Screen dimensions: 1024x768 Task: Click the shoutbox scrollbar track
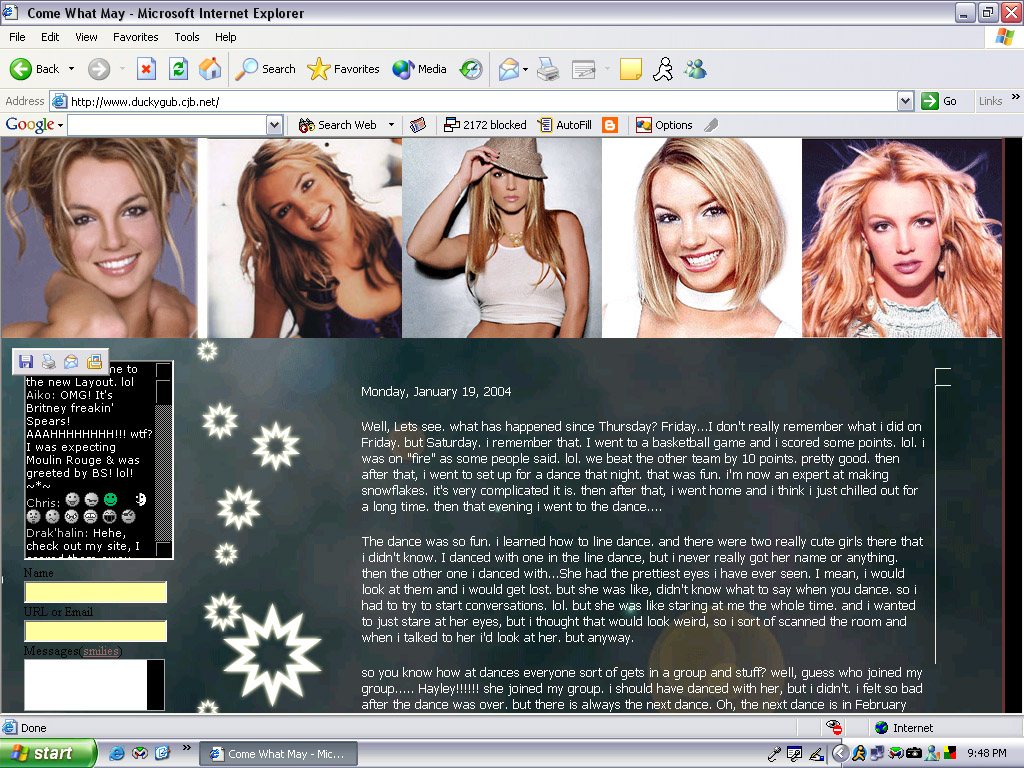coord(164,473)
